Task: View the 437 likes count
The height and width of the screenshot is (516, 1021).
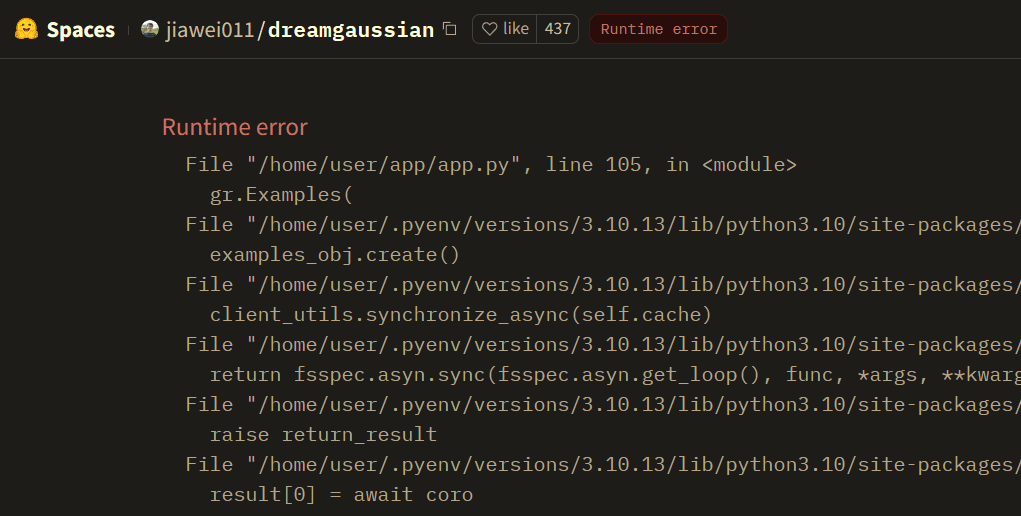Action: click(558, 29)
